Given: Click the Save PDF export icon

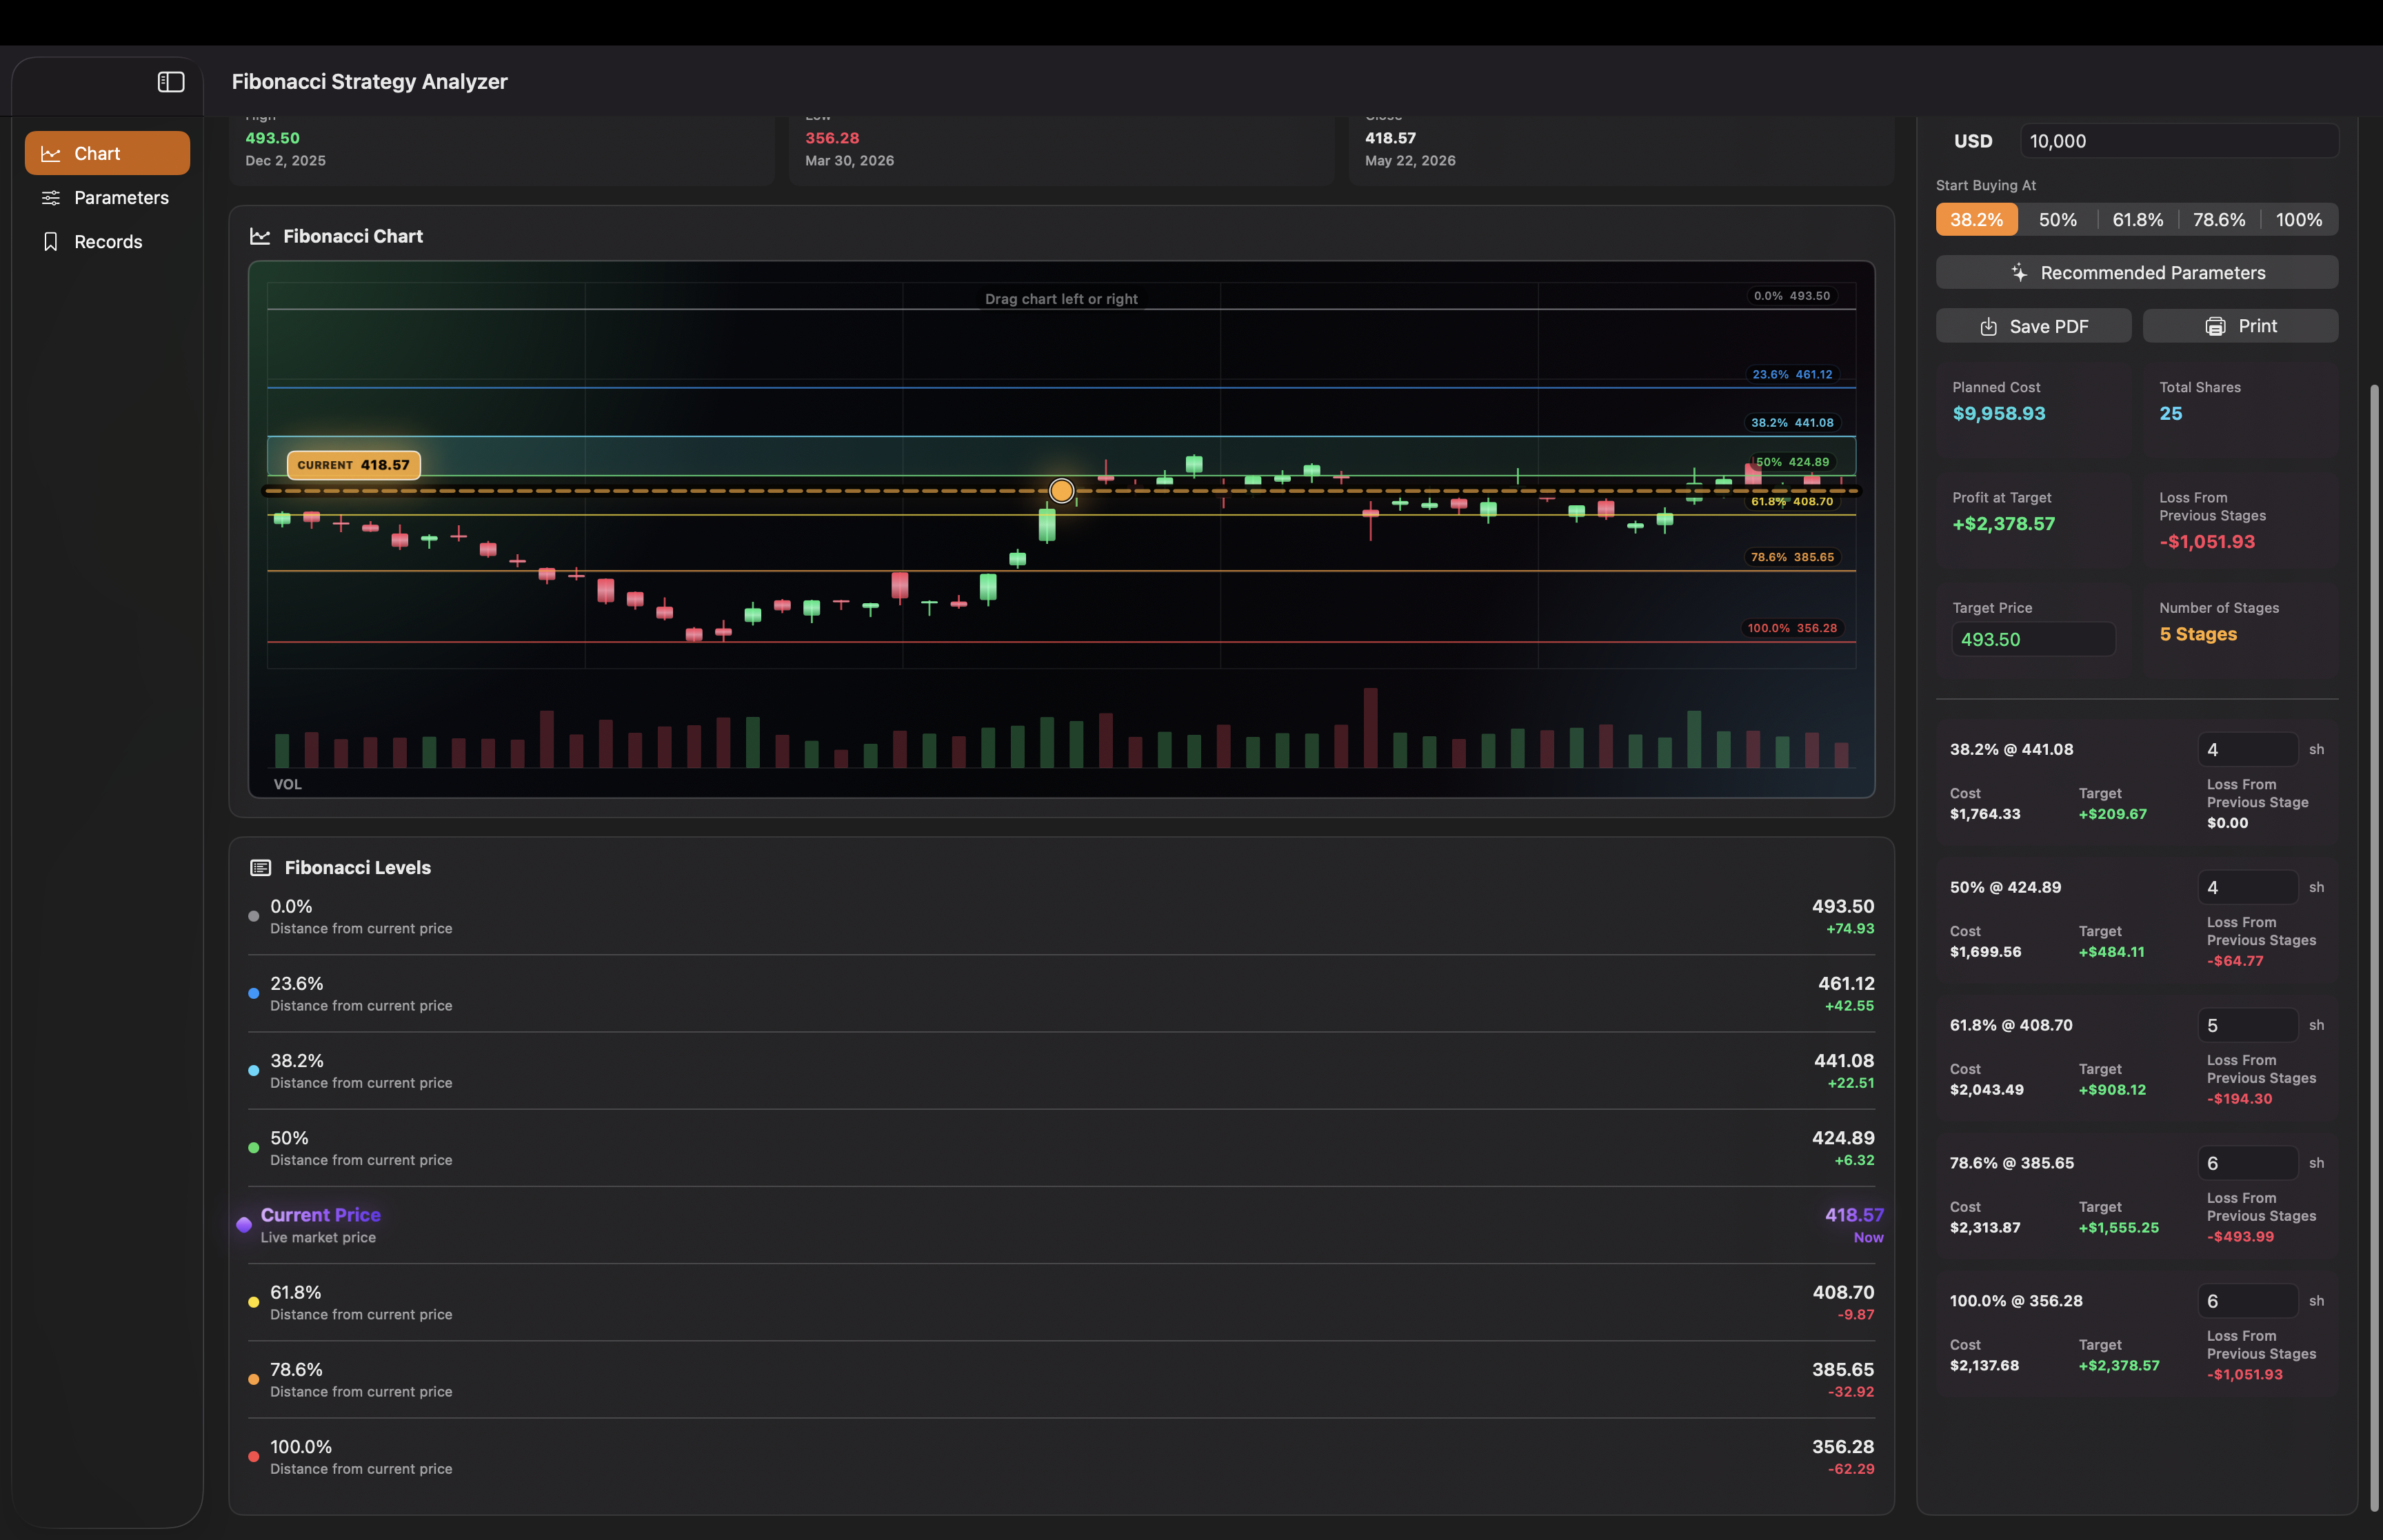Looking at the screenshot, I should click(x=1989, y=327).
